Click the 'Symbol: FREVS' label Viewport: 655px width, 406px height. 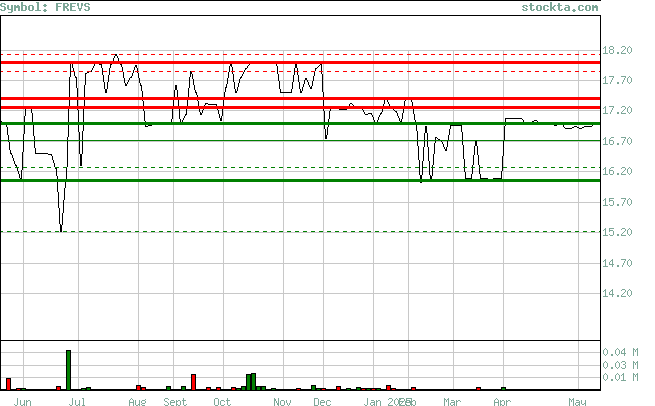[45, 7]
